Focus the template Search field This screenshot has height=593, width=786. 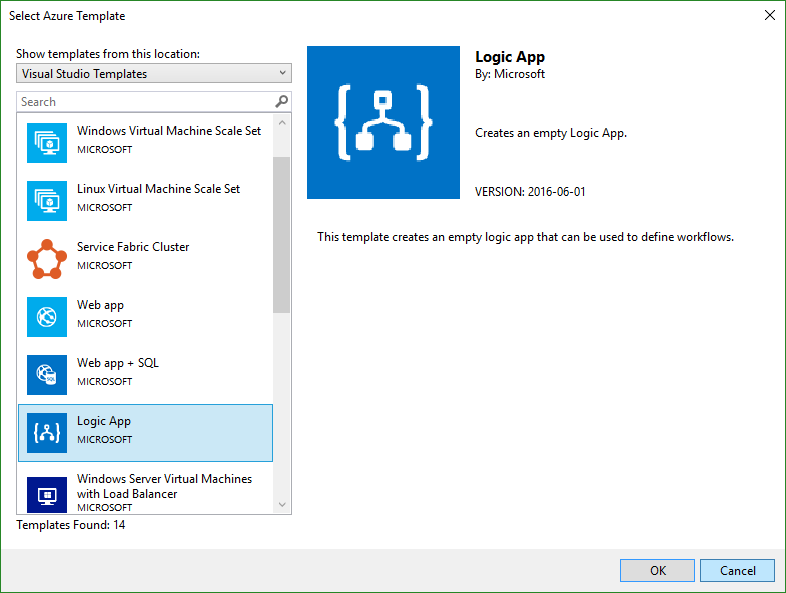[x=145, y=102]
